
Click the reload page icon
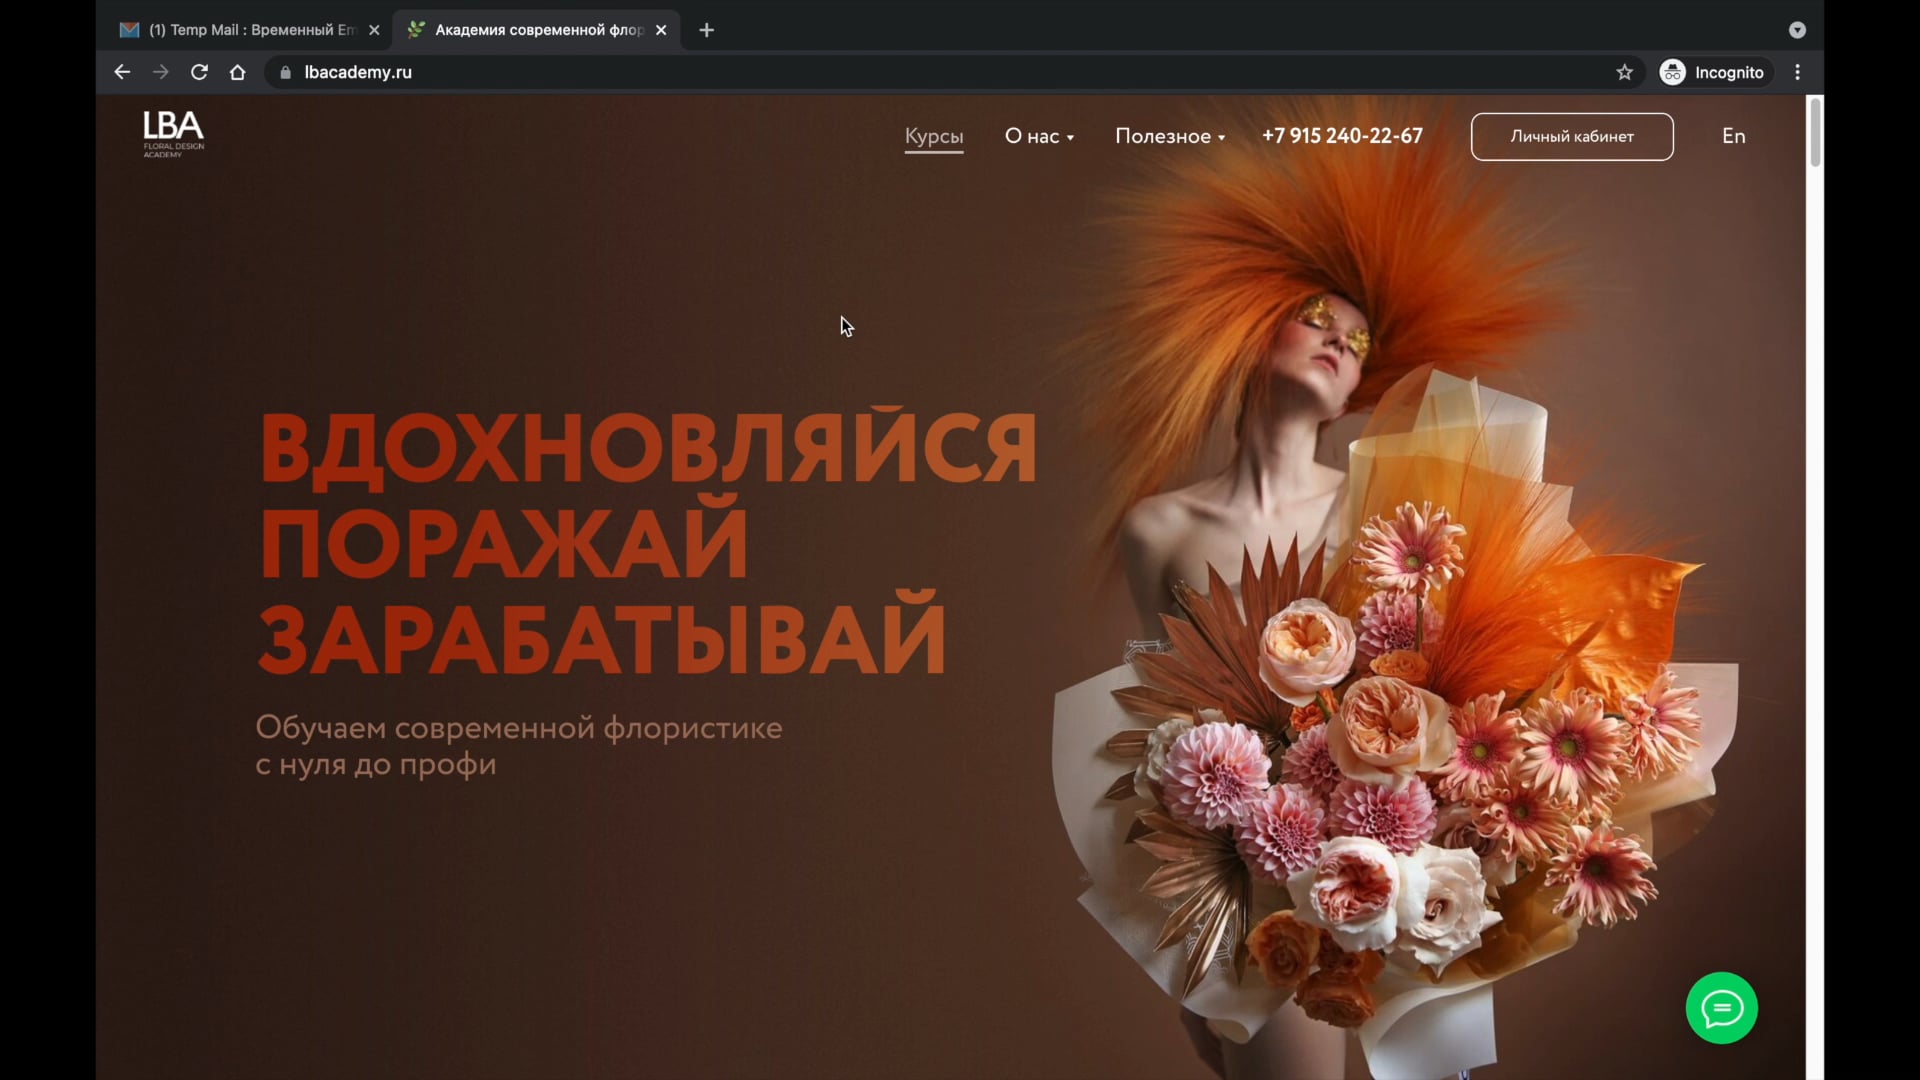pos(199,72)
